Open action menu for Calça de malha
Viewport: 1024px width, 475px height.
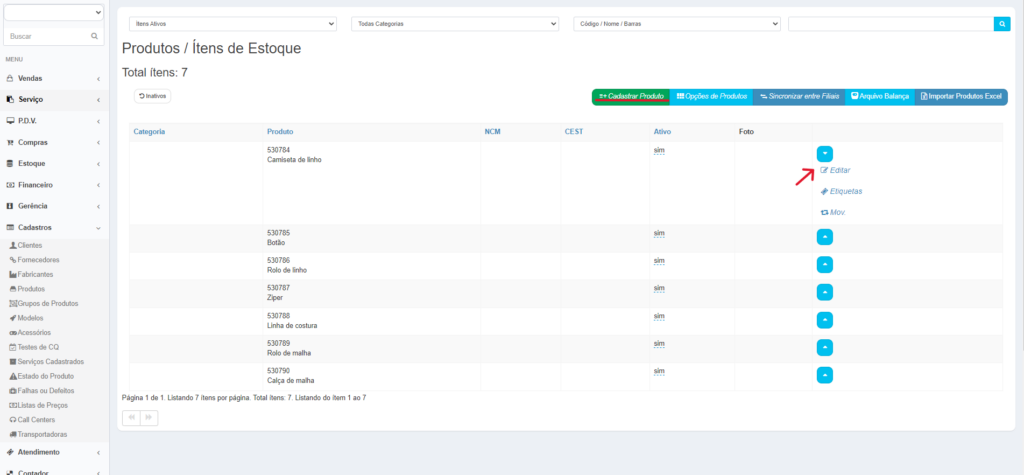824,375
